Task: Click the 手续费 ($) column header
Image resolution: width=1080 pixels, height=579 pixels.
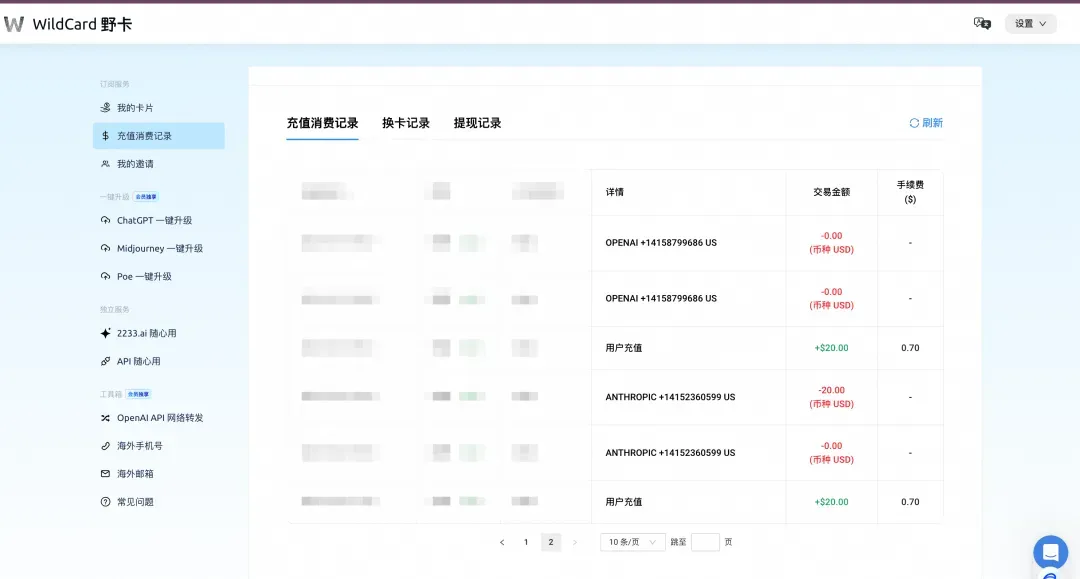Action: point(910,192)
